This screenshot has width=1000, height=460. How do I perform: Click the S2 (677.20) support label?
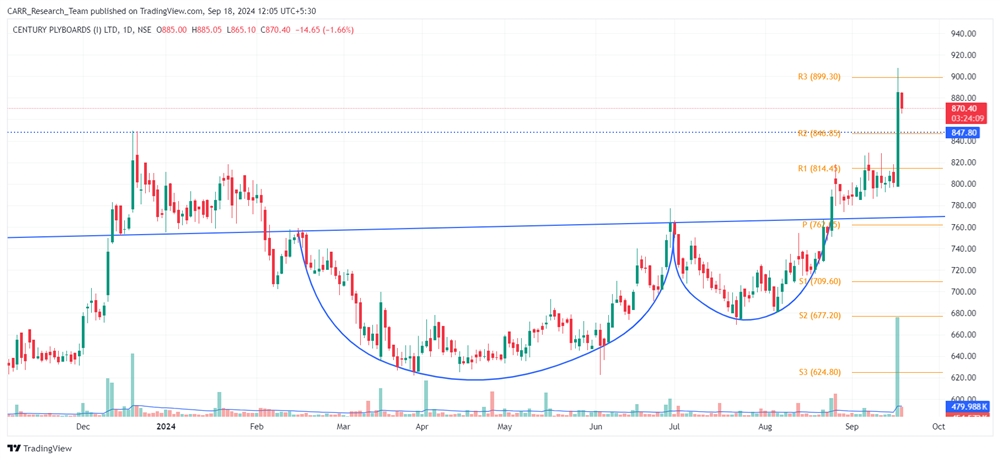coord(819,315)
